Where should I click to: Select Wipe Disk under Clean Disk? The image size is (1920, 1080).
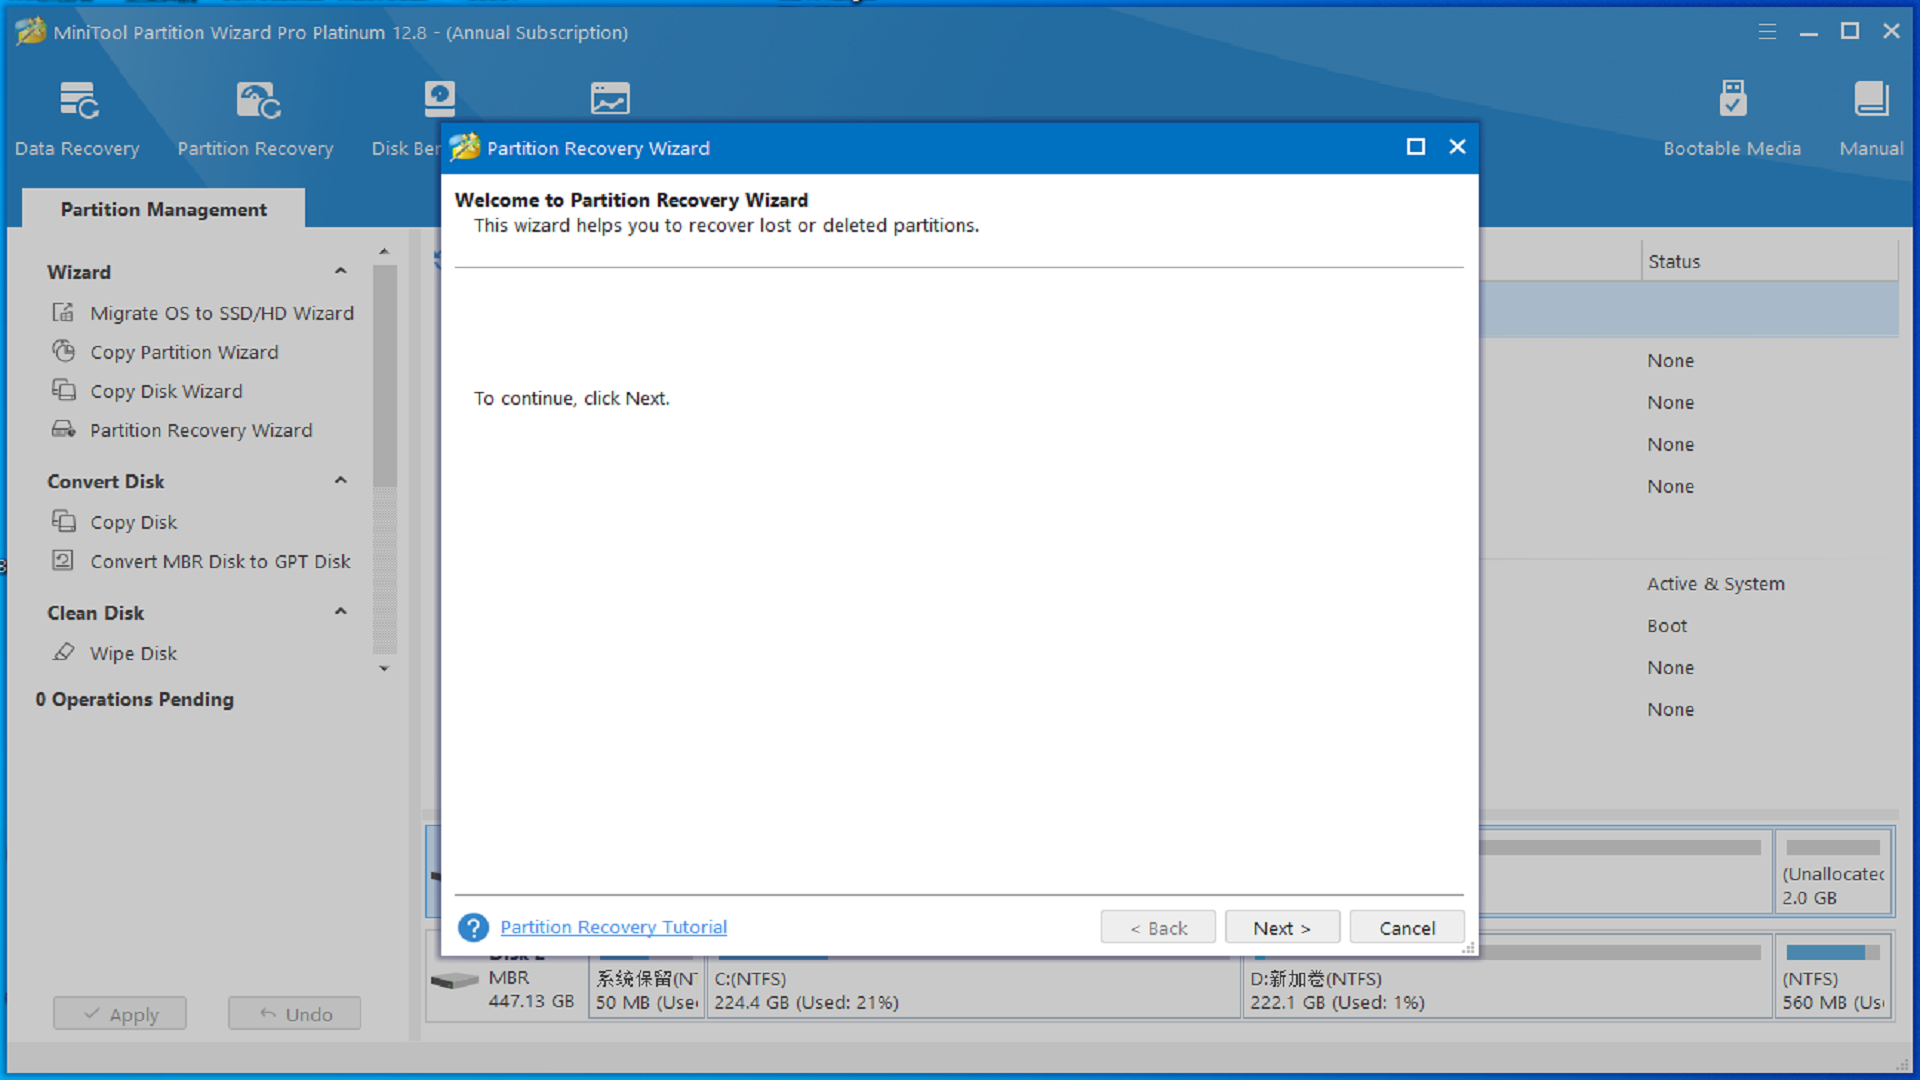(131, 653)
